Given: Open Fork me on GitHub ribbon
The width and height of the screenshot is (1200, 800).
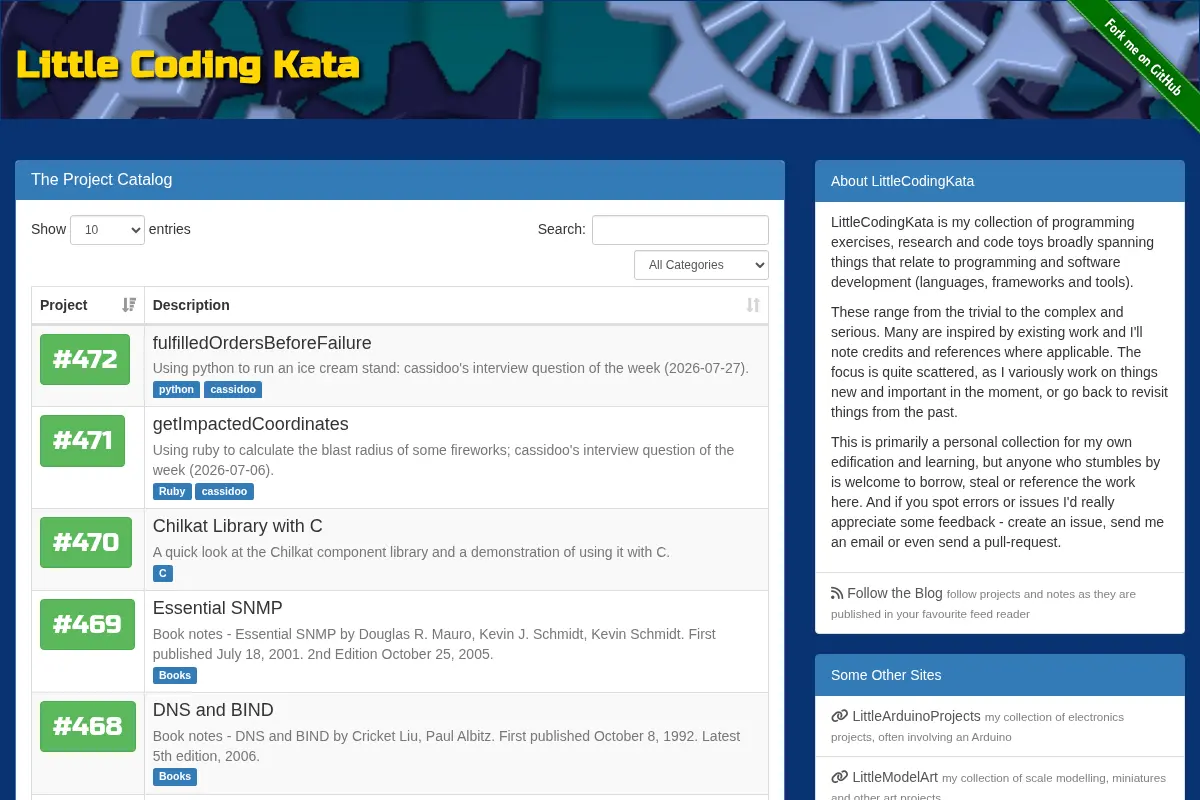Looking at the screenshot, I should pyautogui.click(x=1143, y=57).
